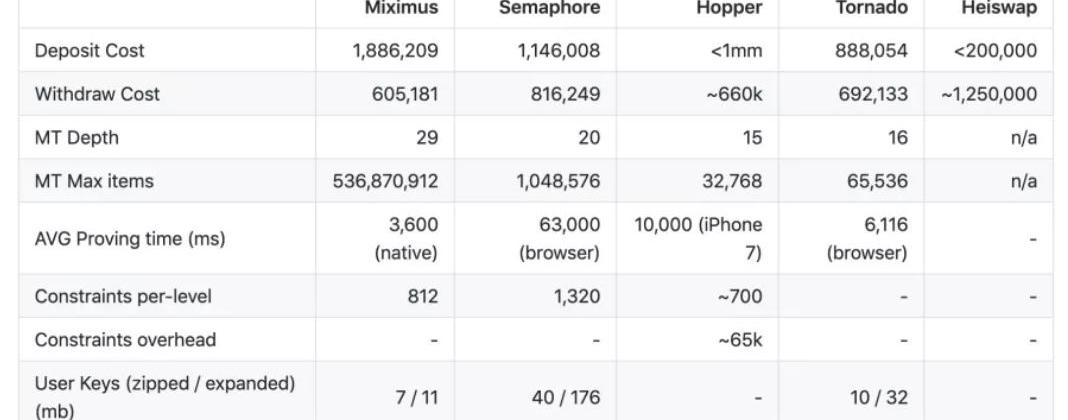
Task: Select User Keys (zipped / expanded) label
Action: click(x=164, y=384)
